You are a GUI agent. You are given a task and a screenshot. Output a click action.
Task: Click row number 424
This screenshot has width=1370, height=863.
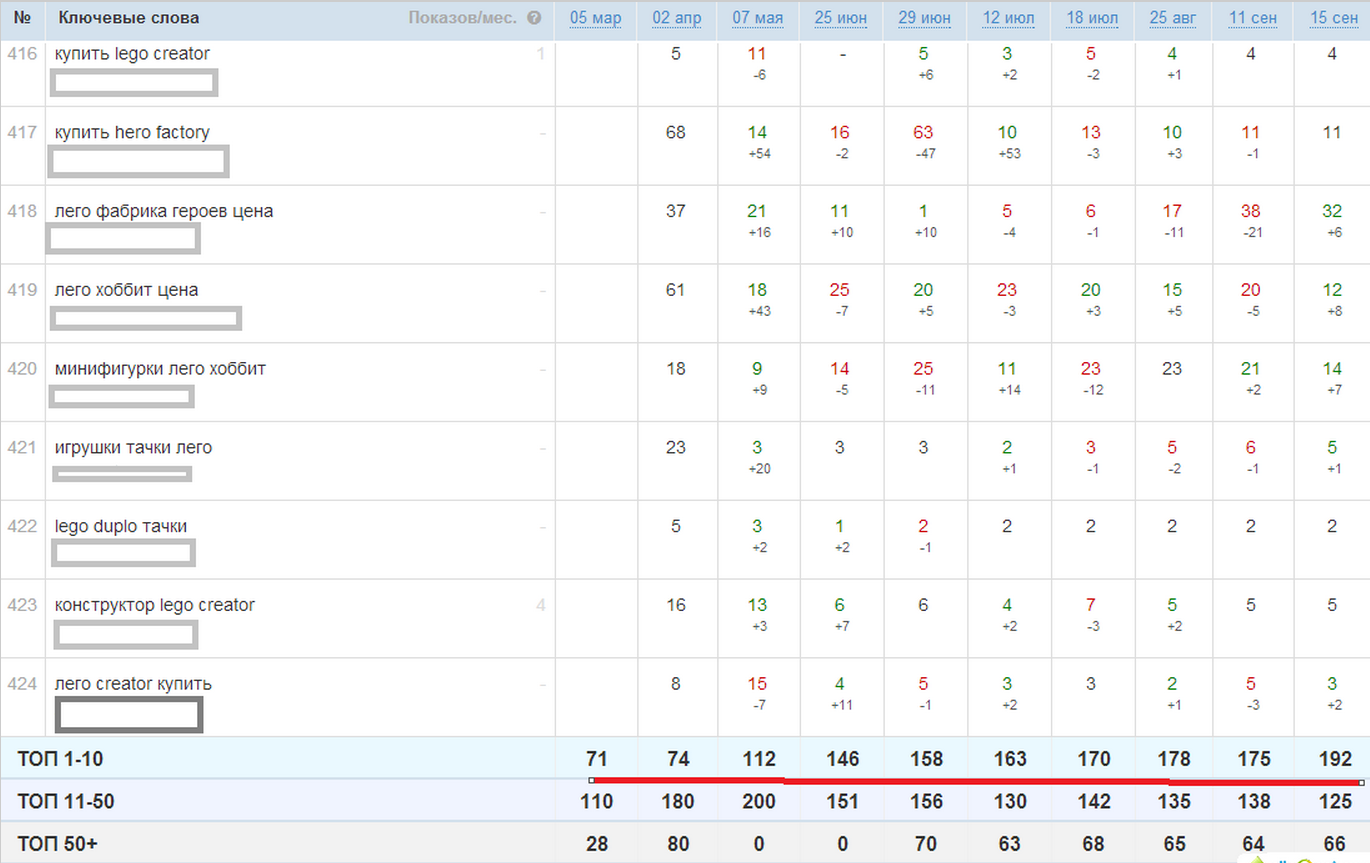click(x=22, y=684)
